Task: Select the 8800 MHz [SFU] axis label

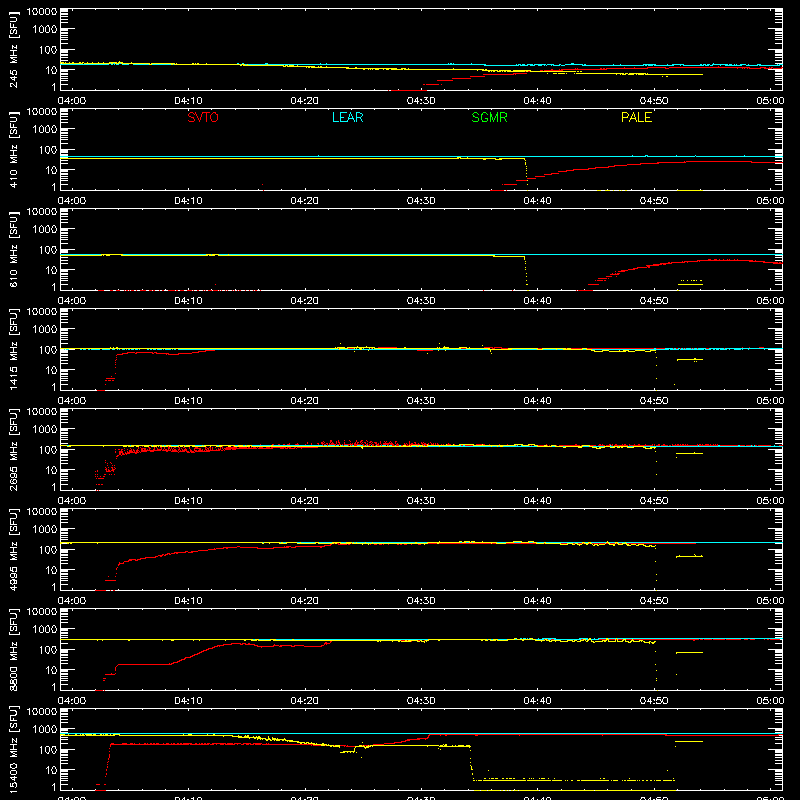Action: click(13, 649)
